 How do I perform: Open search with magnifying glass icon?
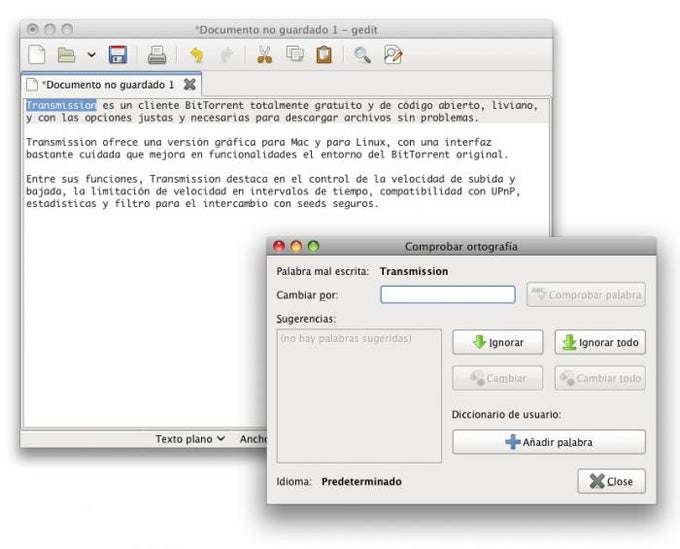point(362,55)
